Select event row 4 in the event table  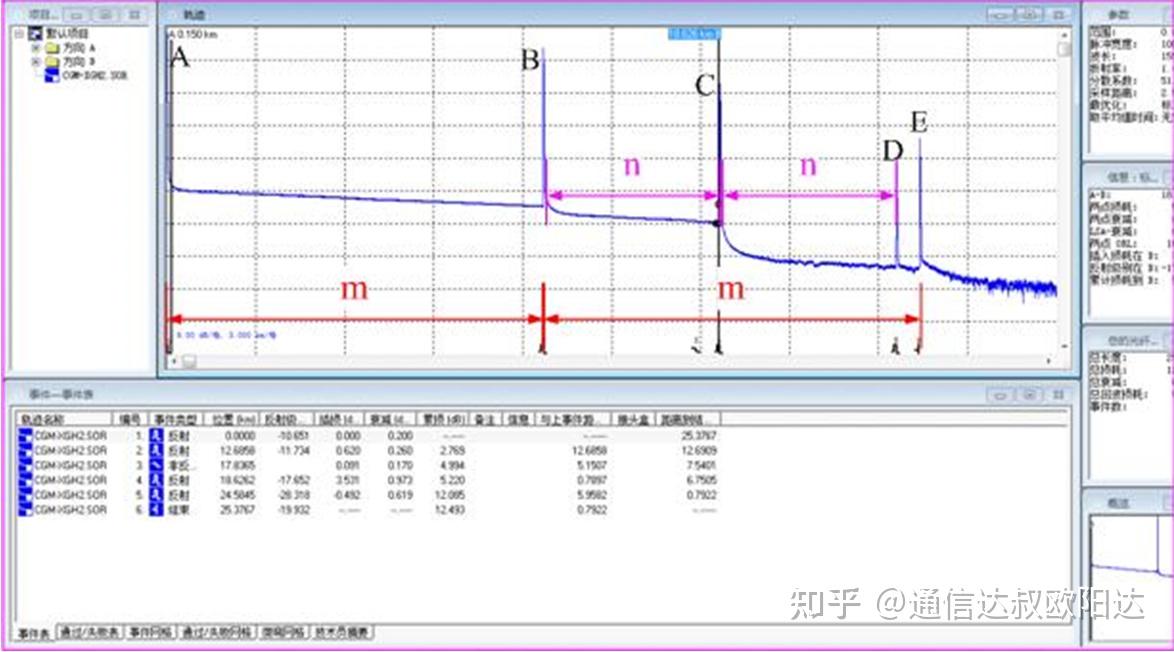[x=300, y=479]
